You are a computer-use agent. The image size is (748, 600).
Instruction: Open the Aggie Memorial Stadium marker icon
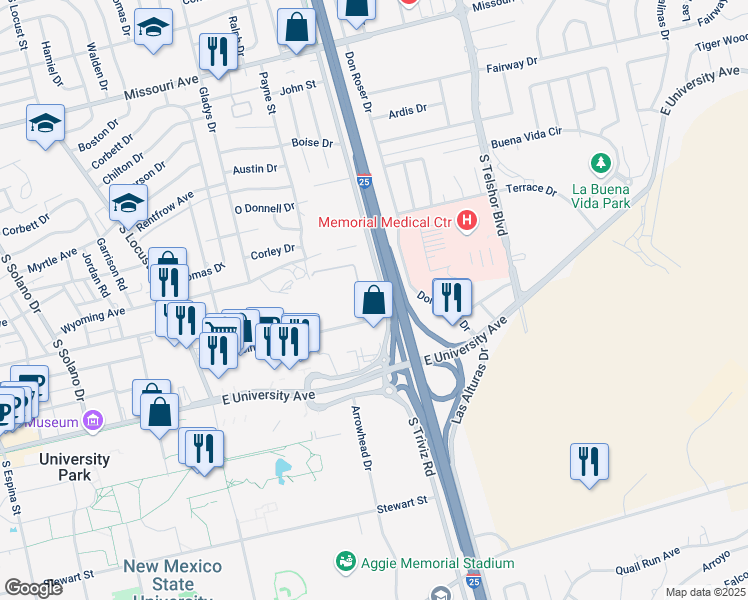pyautogui.click(x=346, y=561)
